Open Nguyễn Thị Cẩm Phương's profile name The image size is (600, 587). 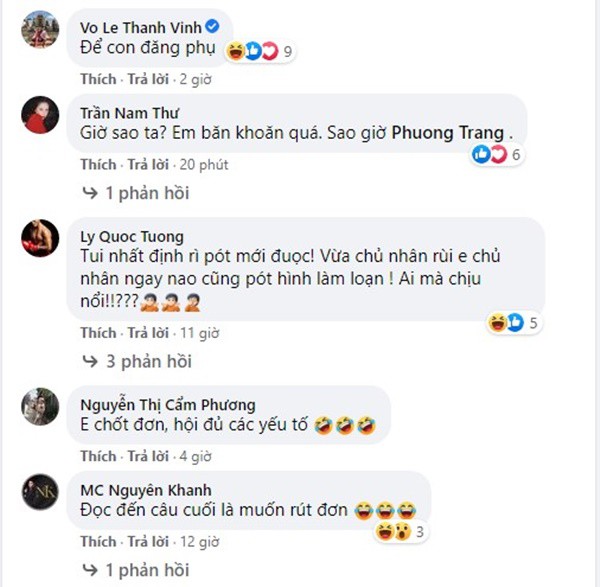(x=168, y=405)
